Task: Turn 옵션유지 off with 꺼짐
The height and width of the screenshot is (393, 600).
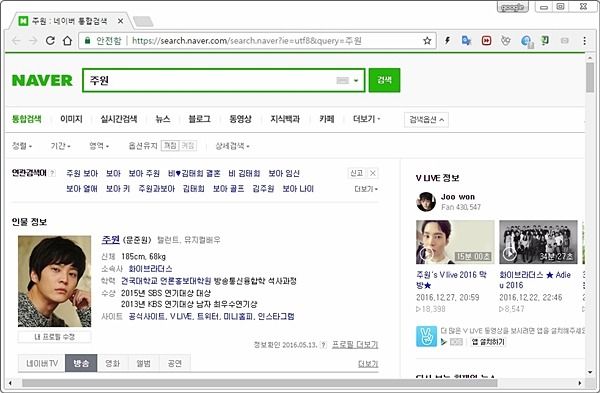Action: click(170, 146)
